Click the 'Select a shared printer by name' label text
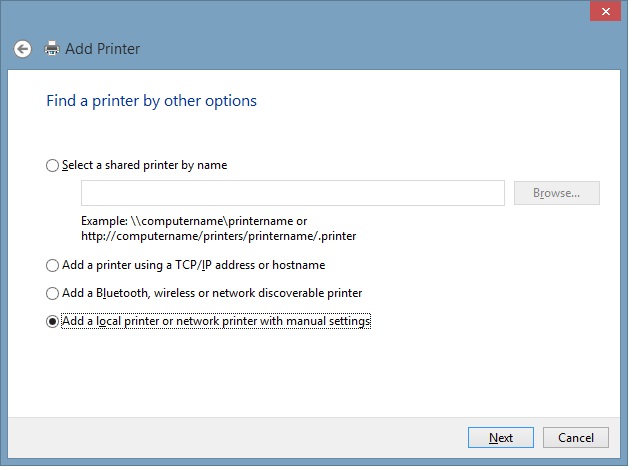The height and width of the screenshot is (470, 632). pyautogui.click(x=144, y=166)
